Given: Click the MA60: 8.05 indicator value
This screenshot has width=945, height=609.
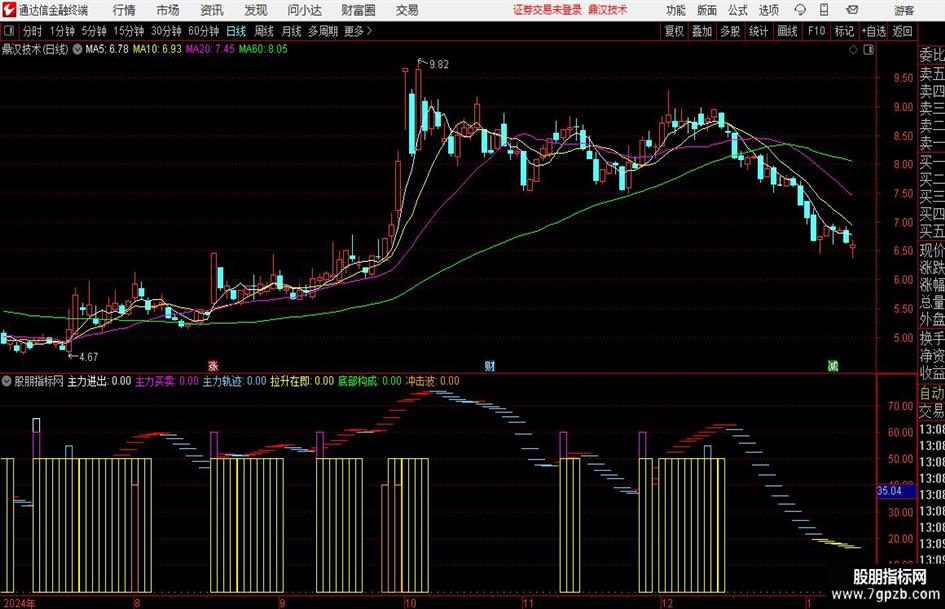Looking at the screenshot, I should (x=263, y=49).
